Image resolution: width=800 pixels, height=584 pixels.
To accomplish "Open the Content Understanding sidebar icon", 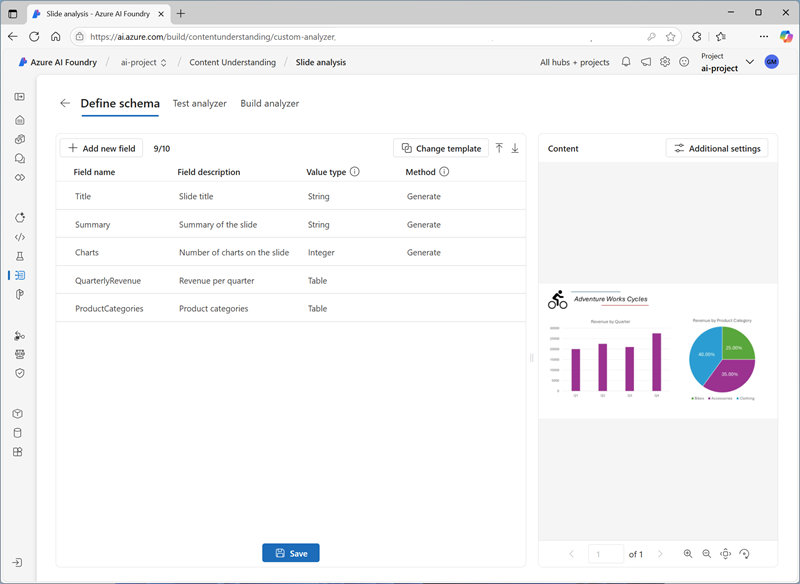I will coord(19,275).
